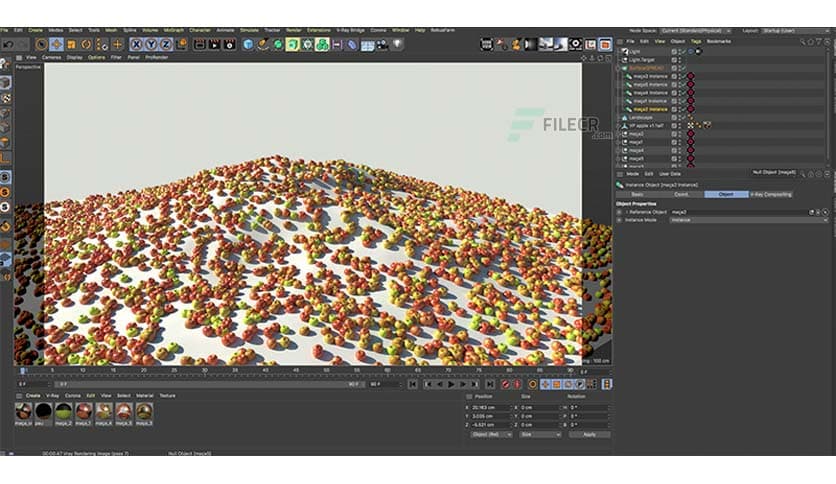Render to Picture Viewer icon

[214, 45]
